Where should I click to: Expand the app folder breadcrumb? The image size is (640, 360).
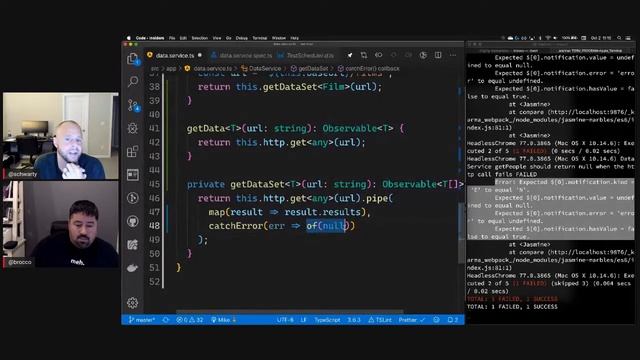[171, 69]
